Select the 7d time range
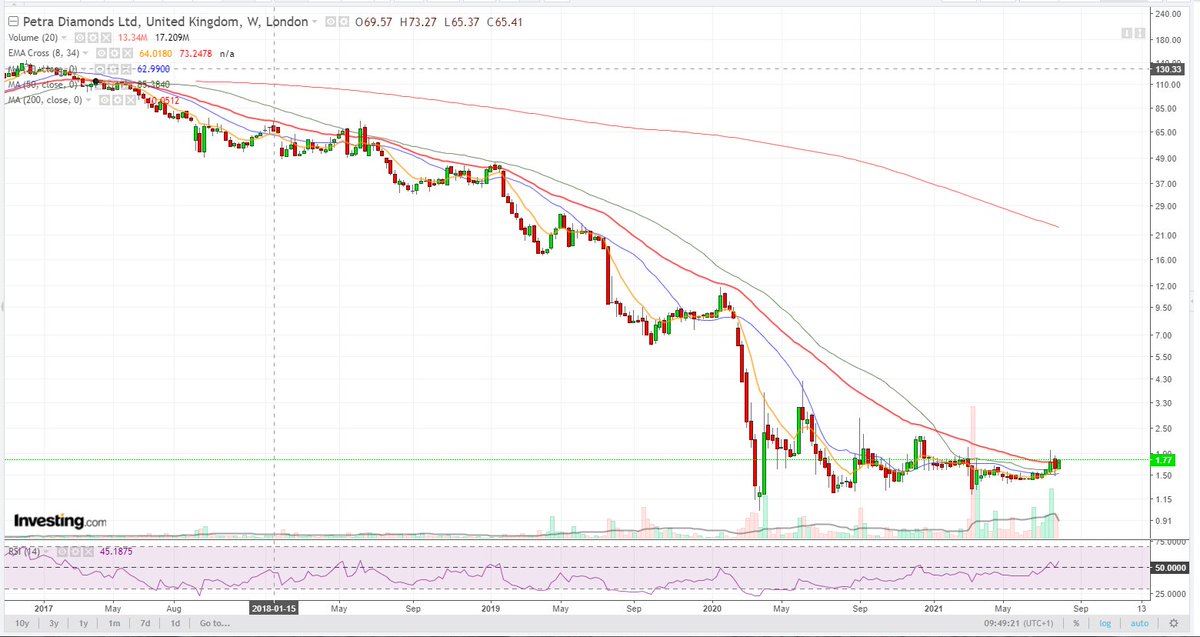Viewport: 1200px width, 637px height. [145, 623]
